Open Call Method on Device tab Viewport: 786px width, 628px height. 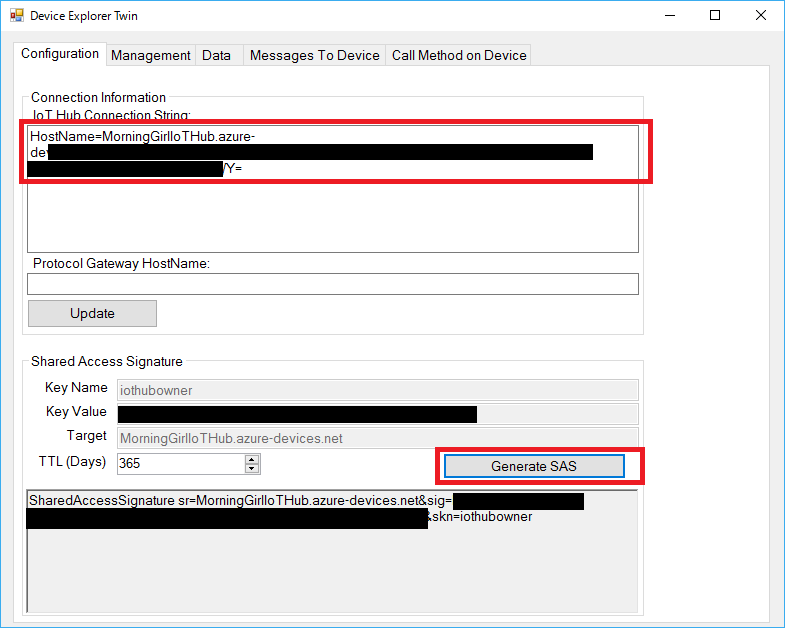click(459, 55)
